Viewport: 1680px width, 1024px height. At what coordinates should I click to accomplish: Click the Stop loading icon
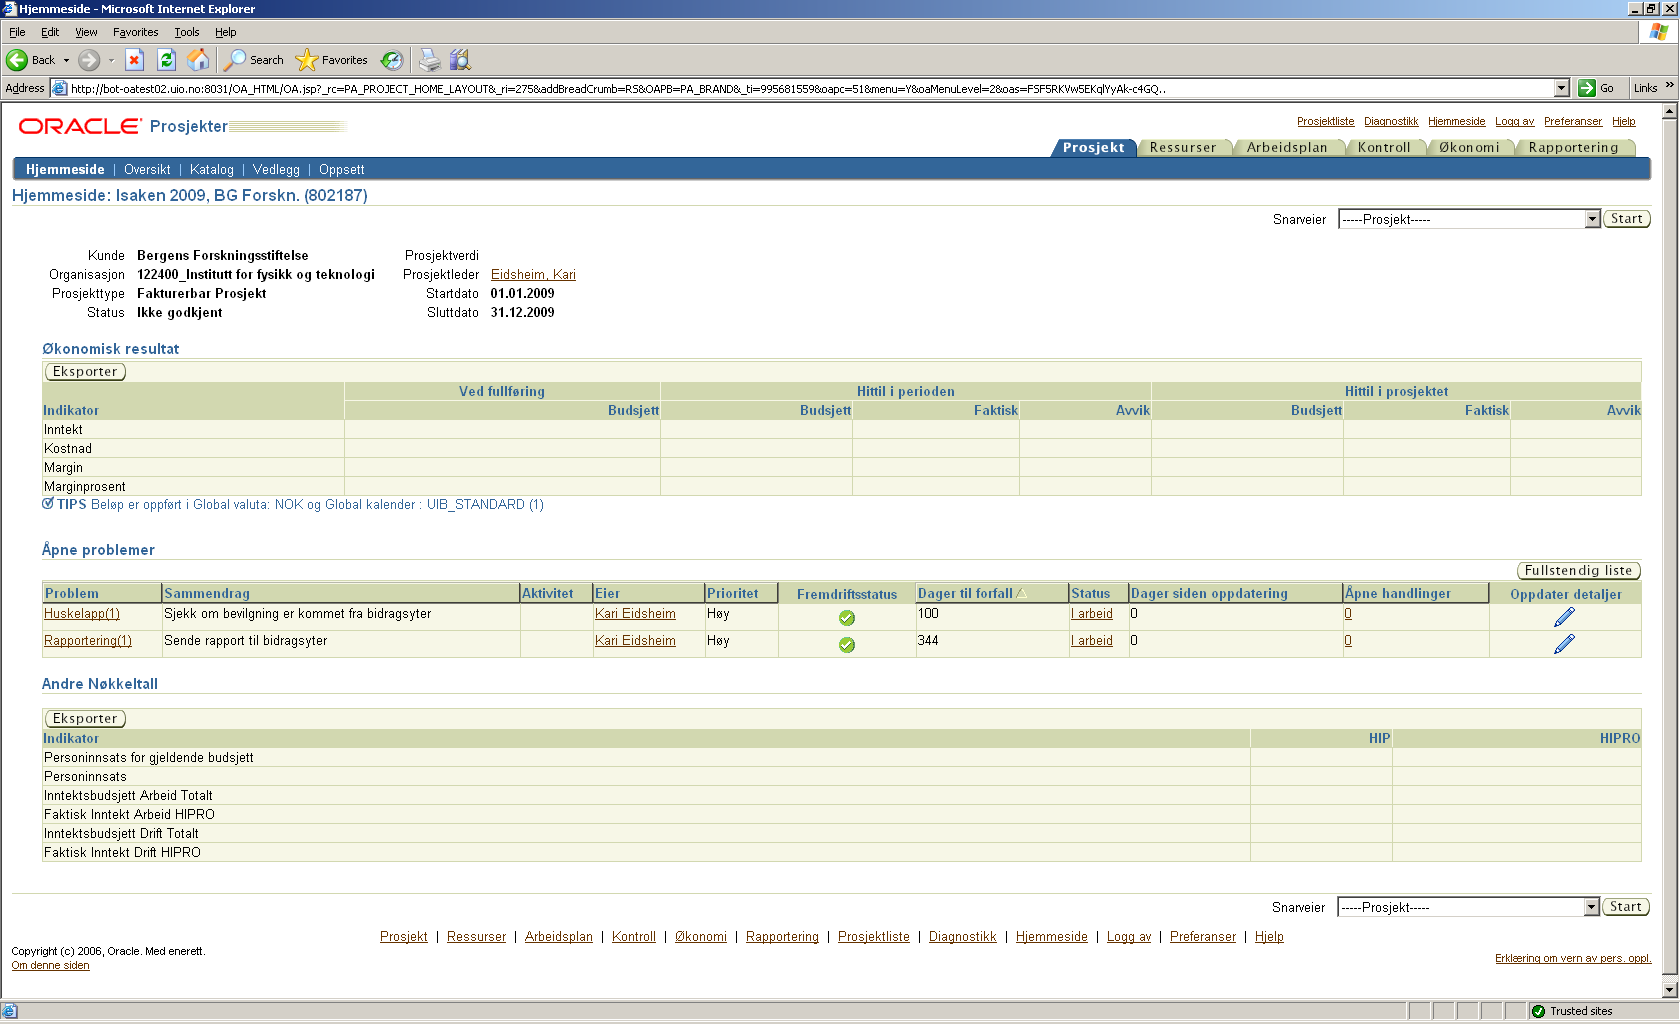tap(135, 60)
